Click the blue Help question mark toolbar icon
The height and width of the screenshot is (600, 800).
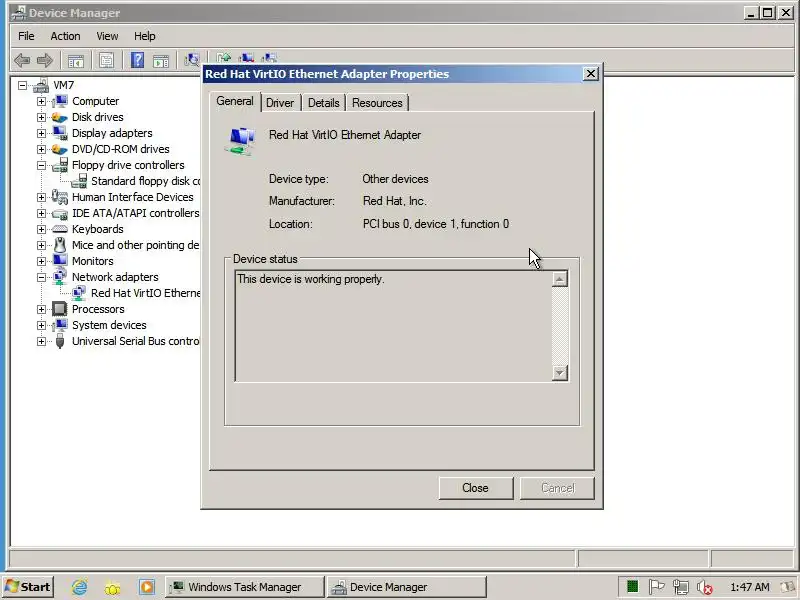click(137, 60)
